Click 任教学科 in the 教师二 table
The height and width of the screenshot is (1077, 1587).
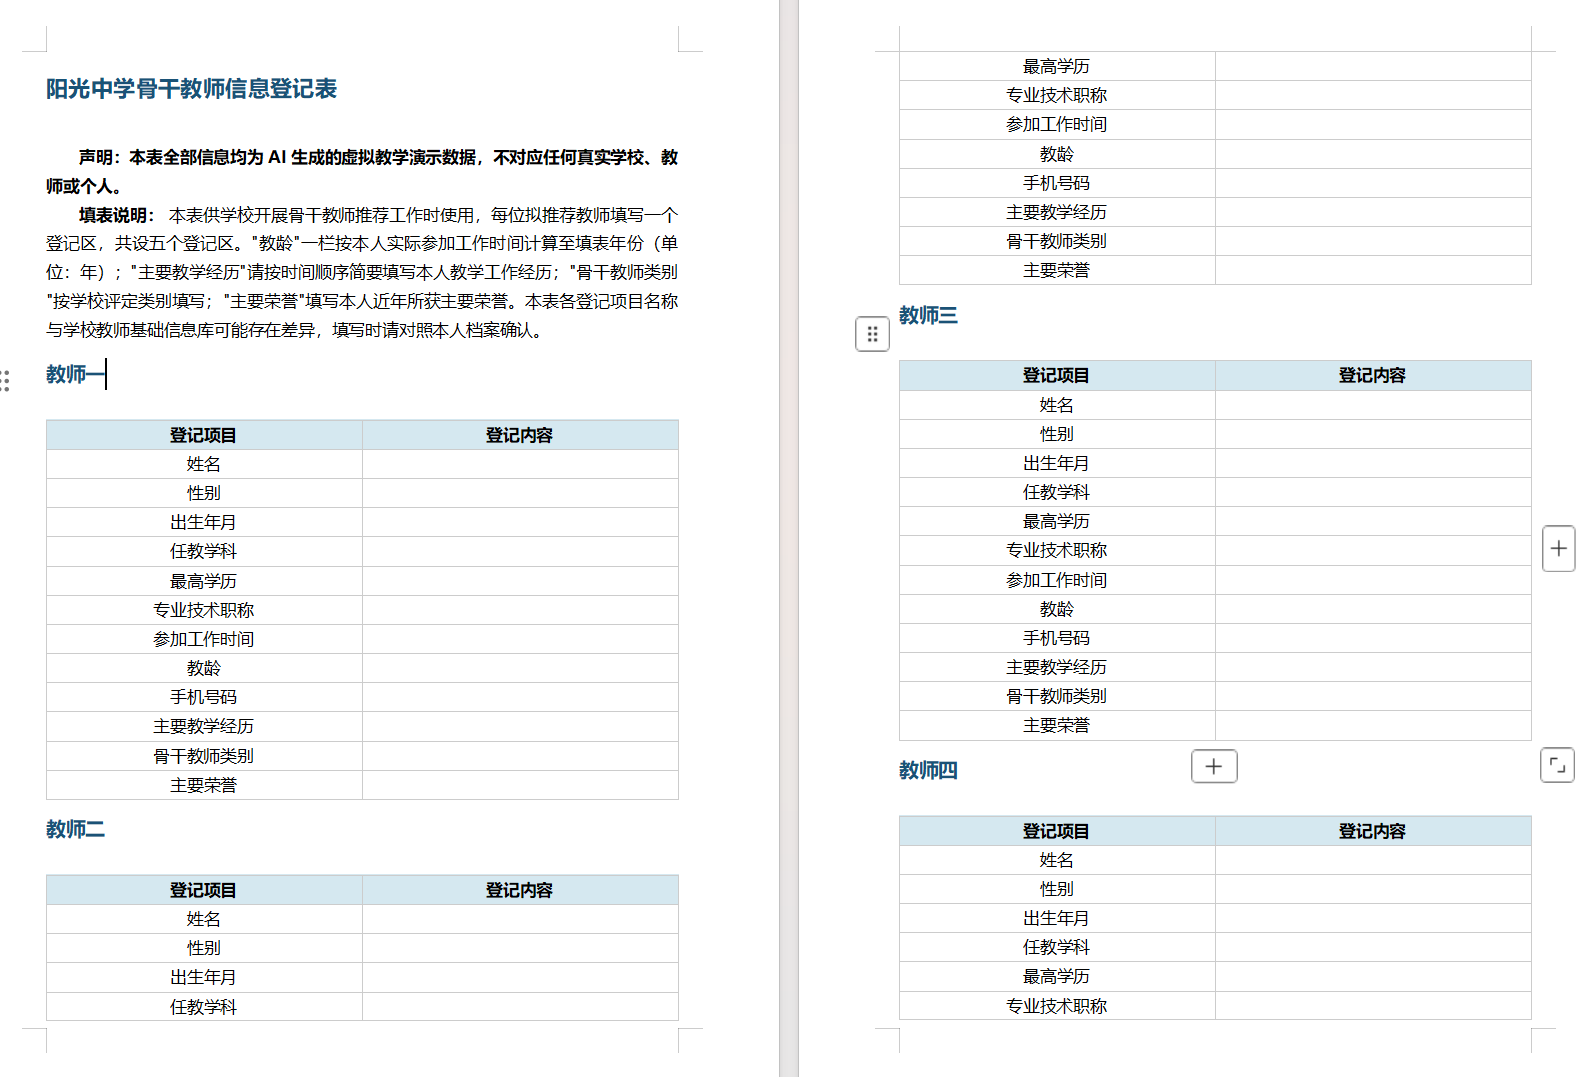tap(203, 1007)
